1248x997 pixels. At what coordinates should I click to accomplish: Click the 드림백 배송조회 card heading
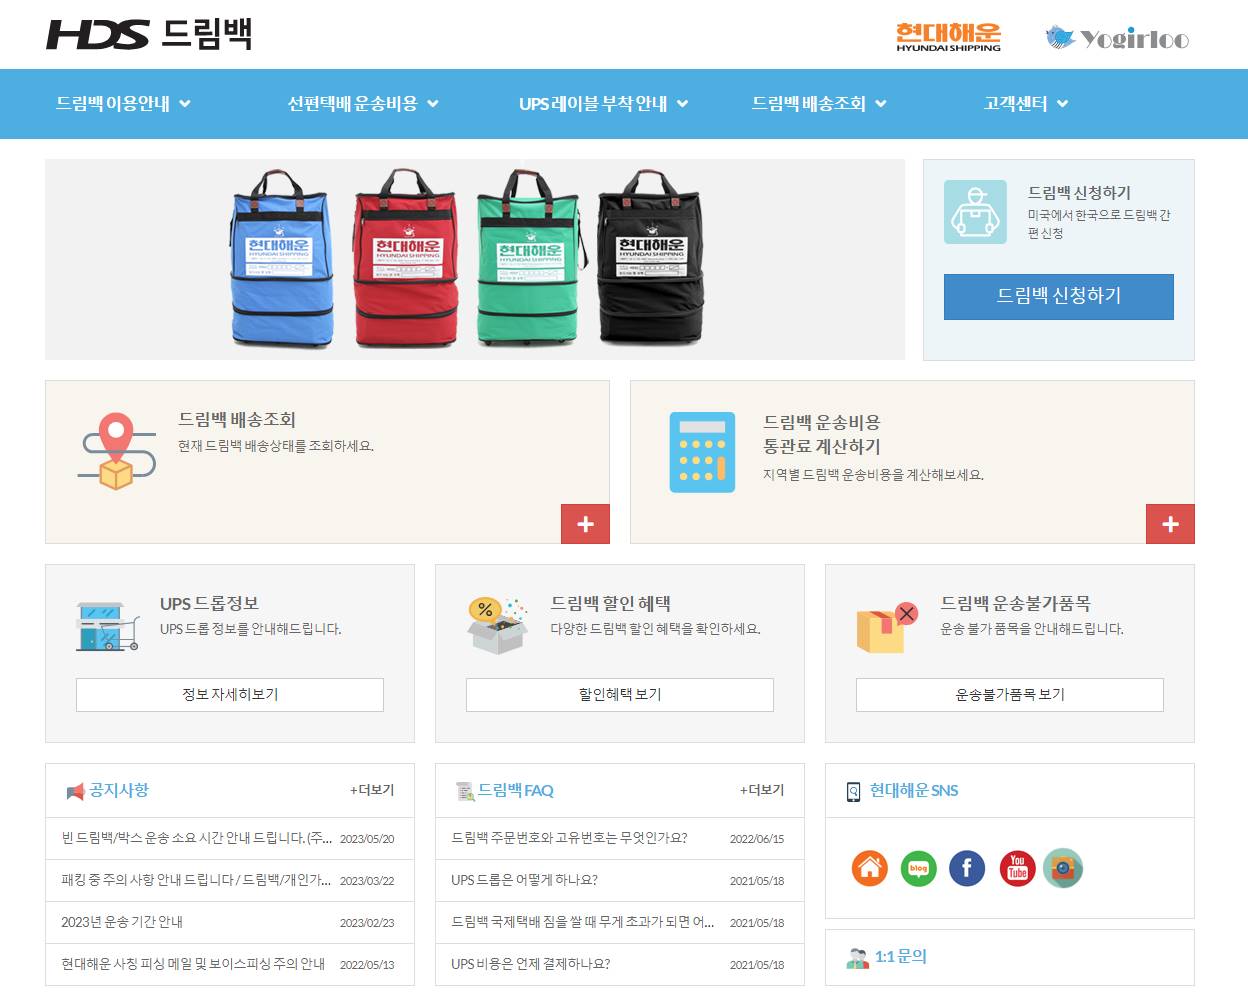[237, 420]
